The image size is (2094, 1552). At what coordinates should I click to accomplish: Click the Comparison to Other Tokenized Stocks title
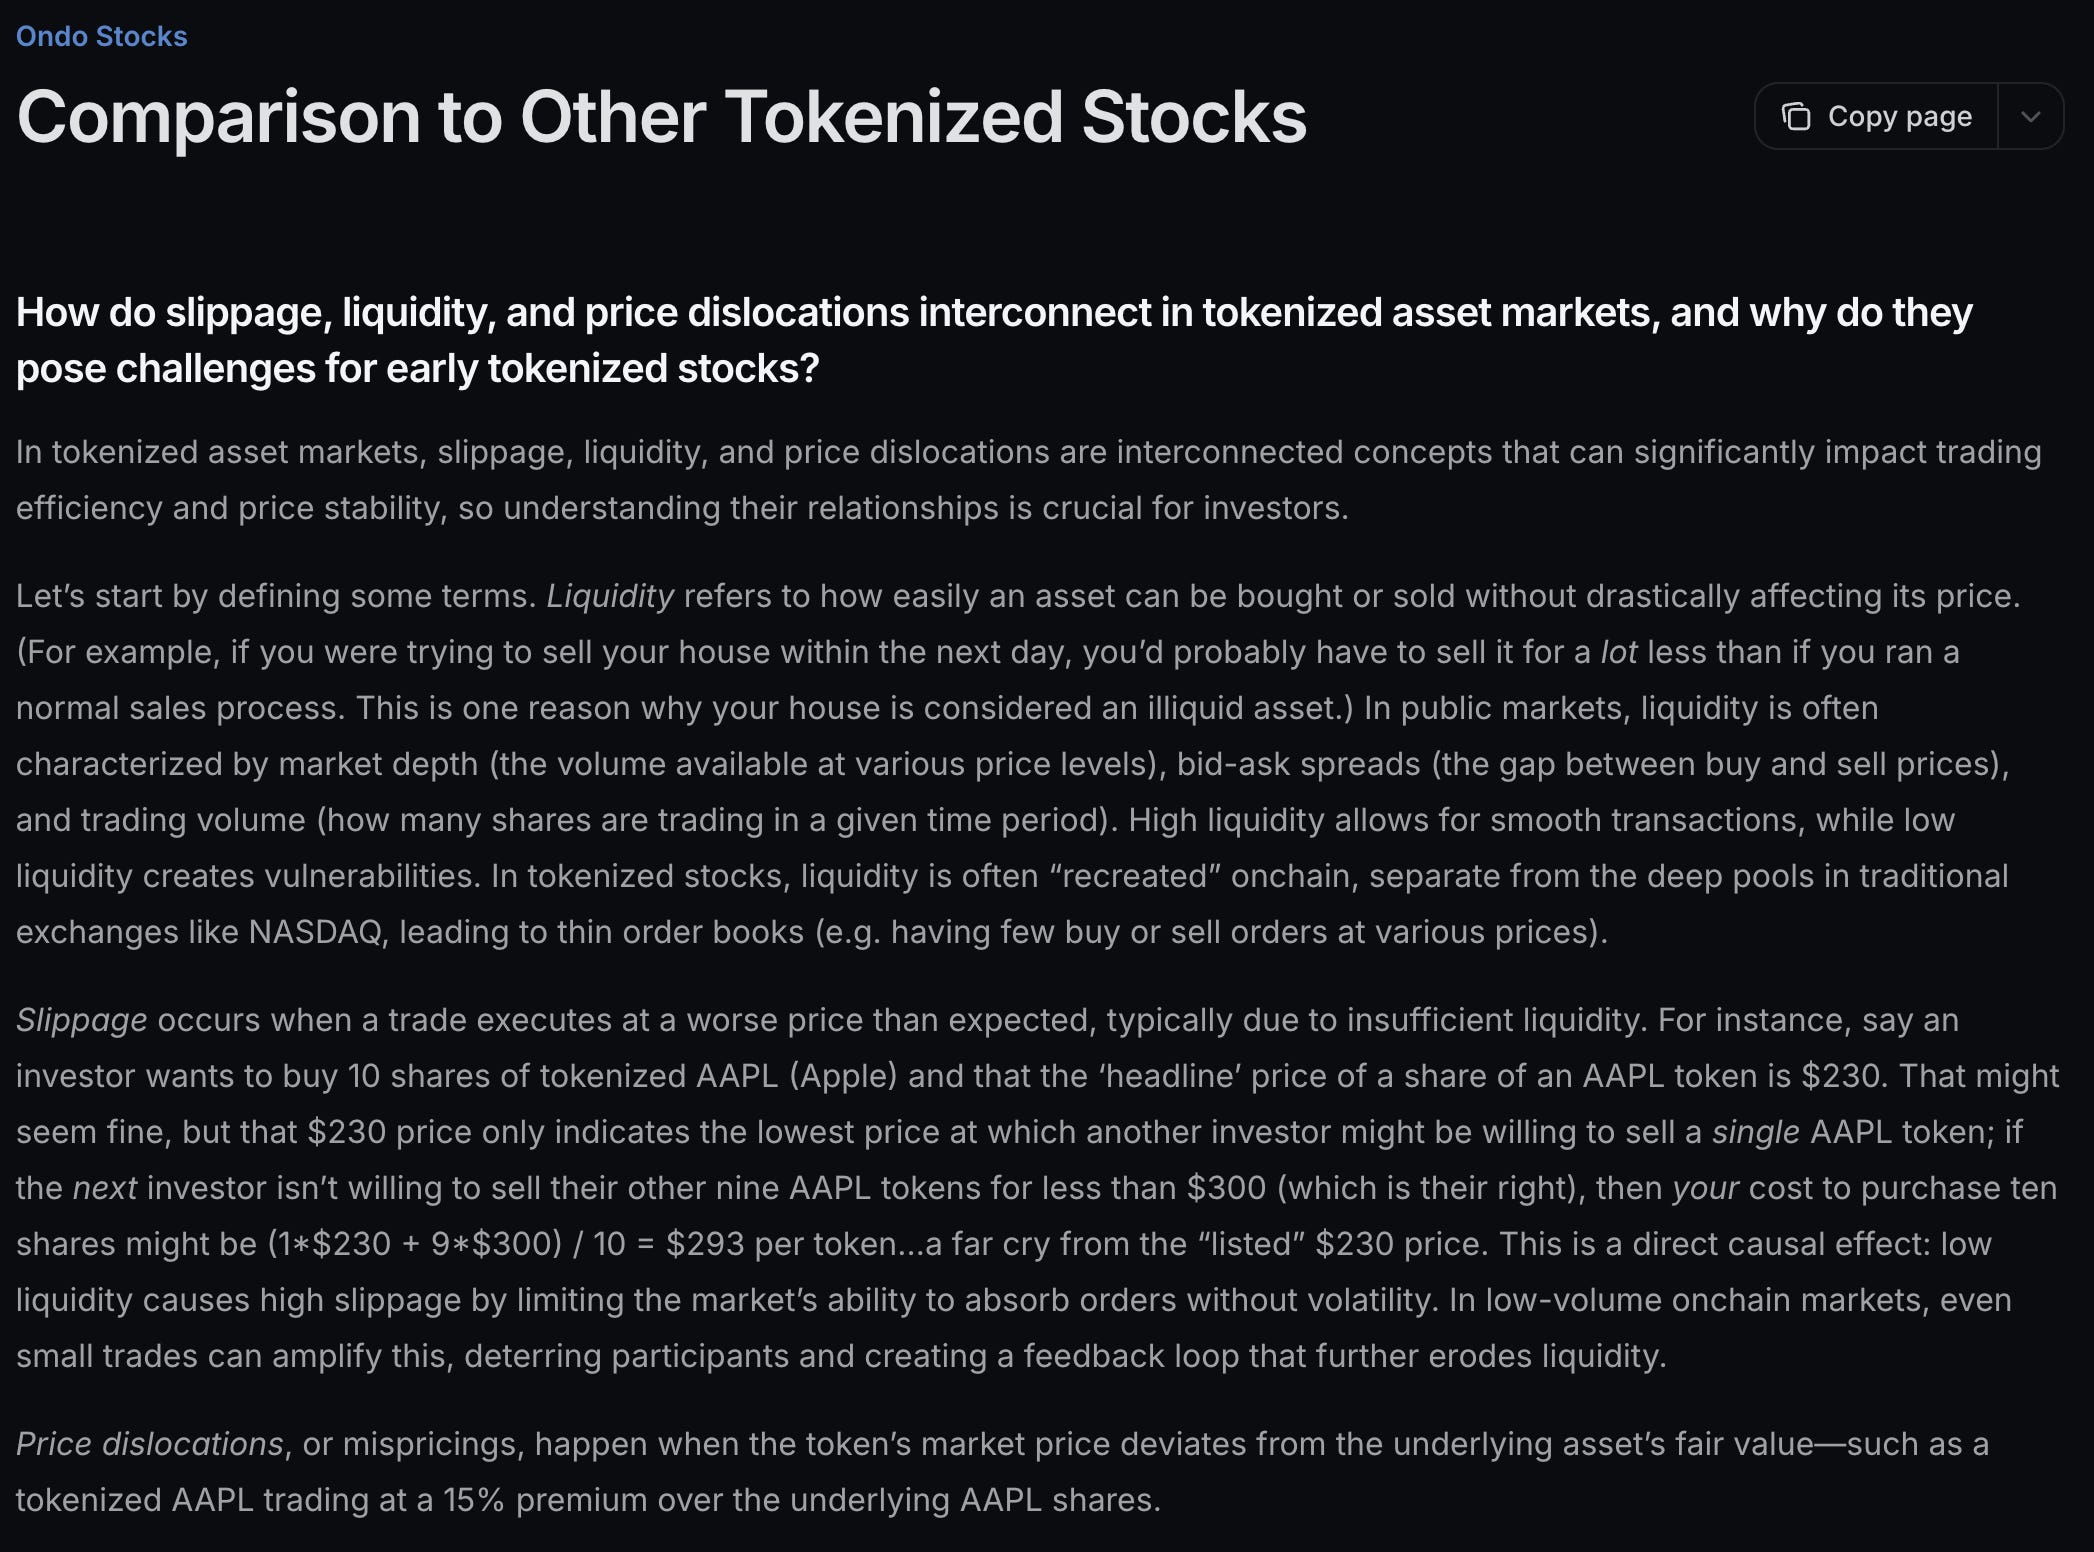tap(661, 117)
